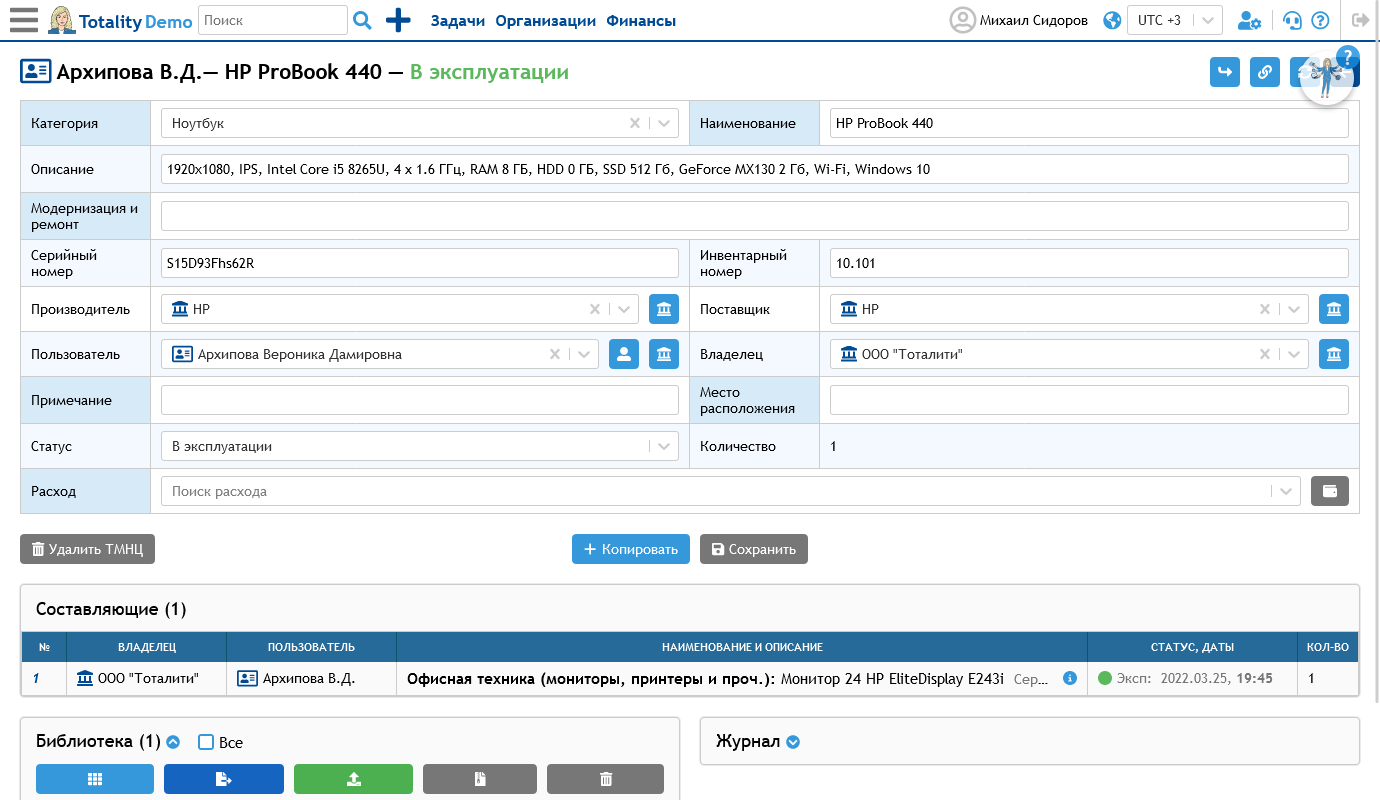Viewport: 1380px width, 800px height.
Task: Click Серийный номер field S15D93Fhs62R
Action: (x=420, y=263)
